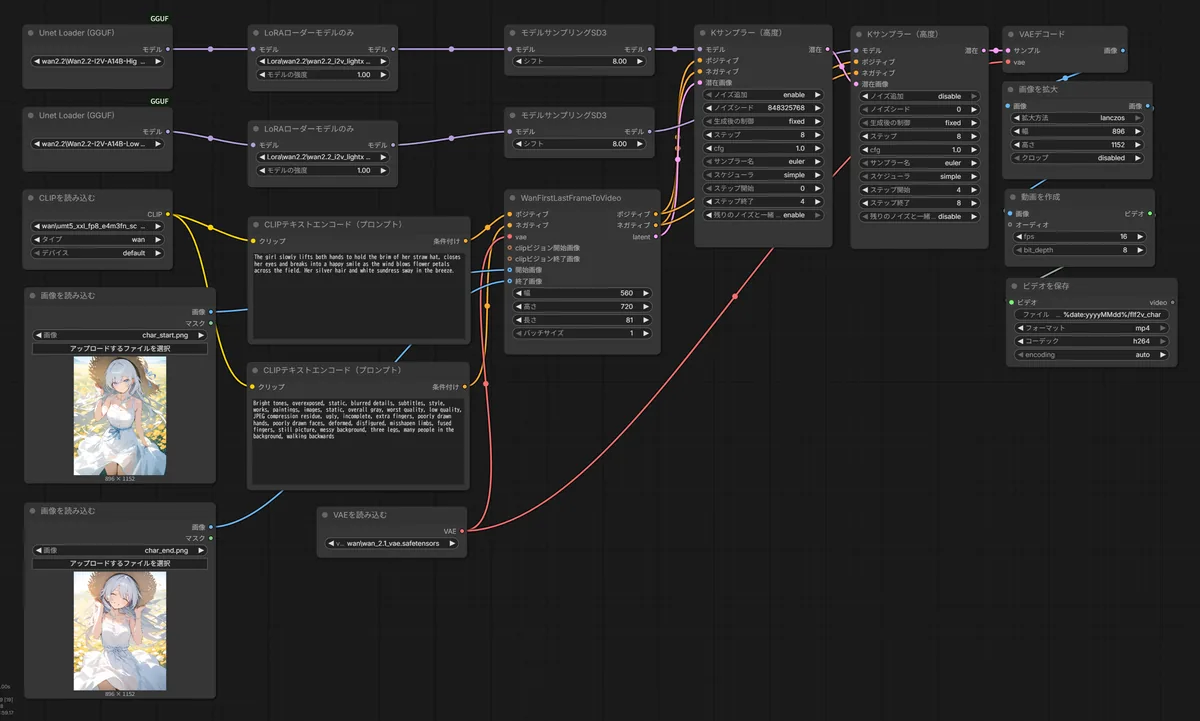Open the umt5_xxl CLIP model selector
1200x721 pixels.
coord(98,226)
